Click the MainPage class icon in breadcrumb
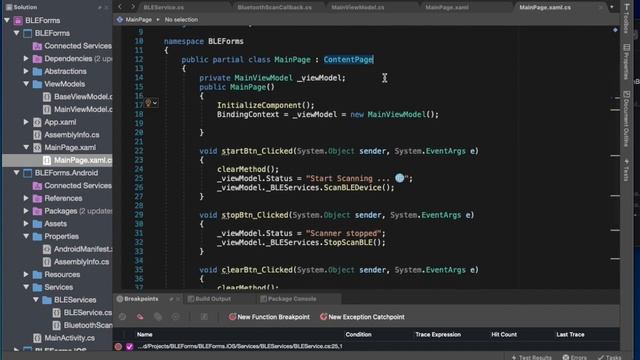This screenshot has height=360, width=640. coord(120,20)
